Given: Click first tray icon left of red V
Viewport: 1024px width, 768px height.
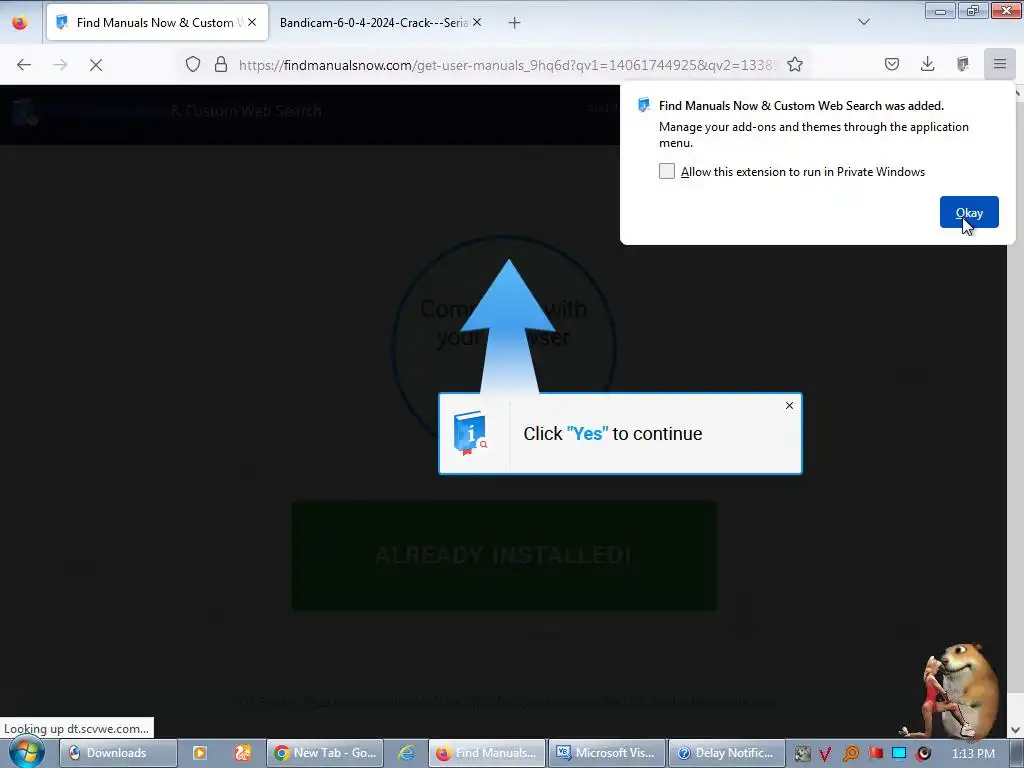Looking at the screenshot, I should point(803,754).
